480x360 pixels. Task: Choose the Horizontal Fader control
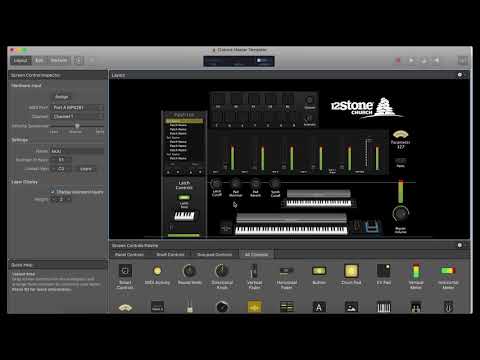286,276
